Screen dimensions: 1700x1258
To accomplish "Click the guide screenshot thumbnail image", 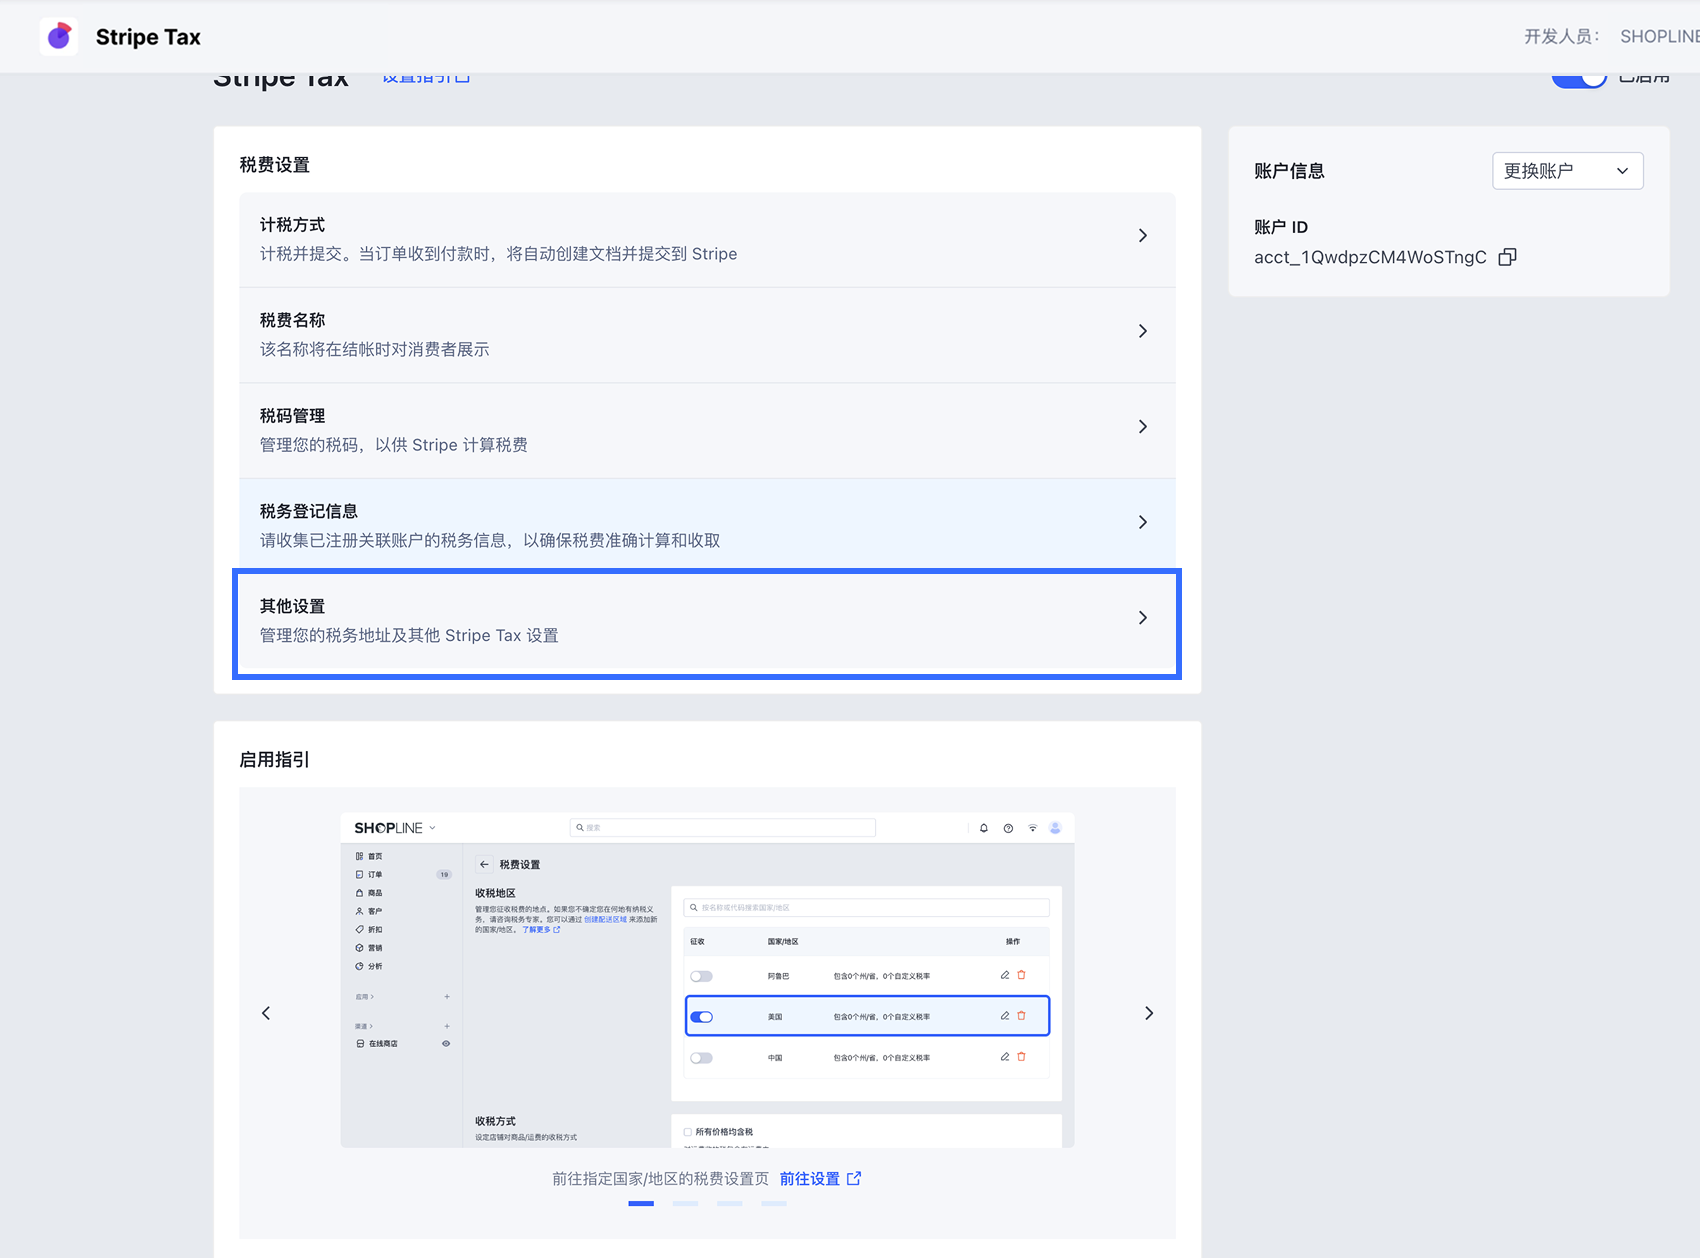I will click(707, 980).
